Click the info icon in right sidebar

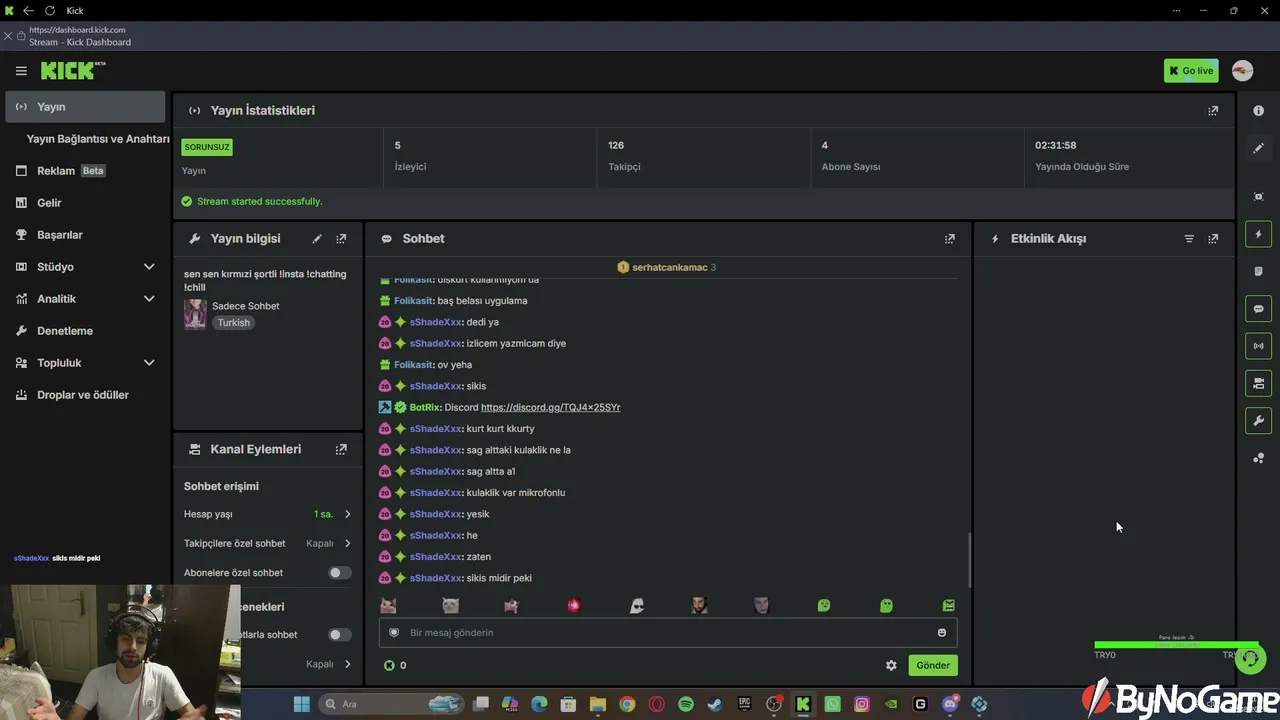1259,111
